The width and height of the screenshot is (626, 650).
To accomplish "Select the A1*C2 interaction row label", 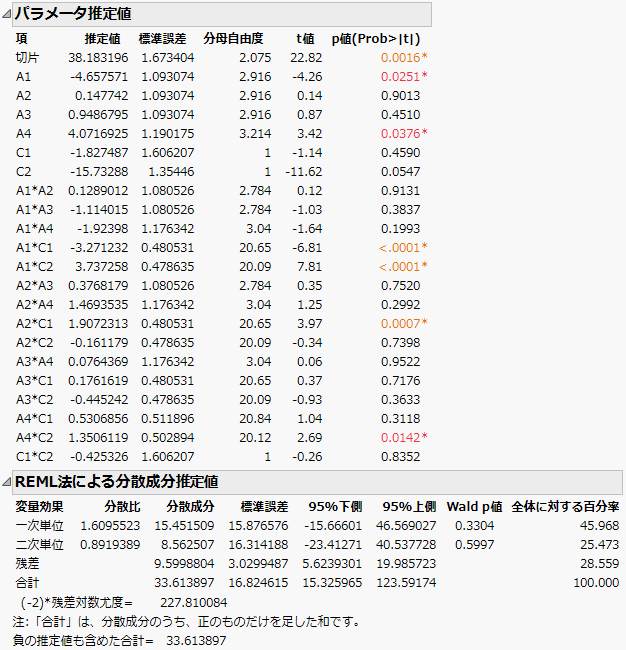I will [x=35, y=267].
